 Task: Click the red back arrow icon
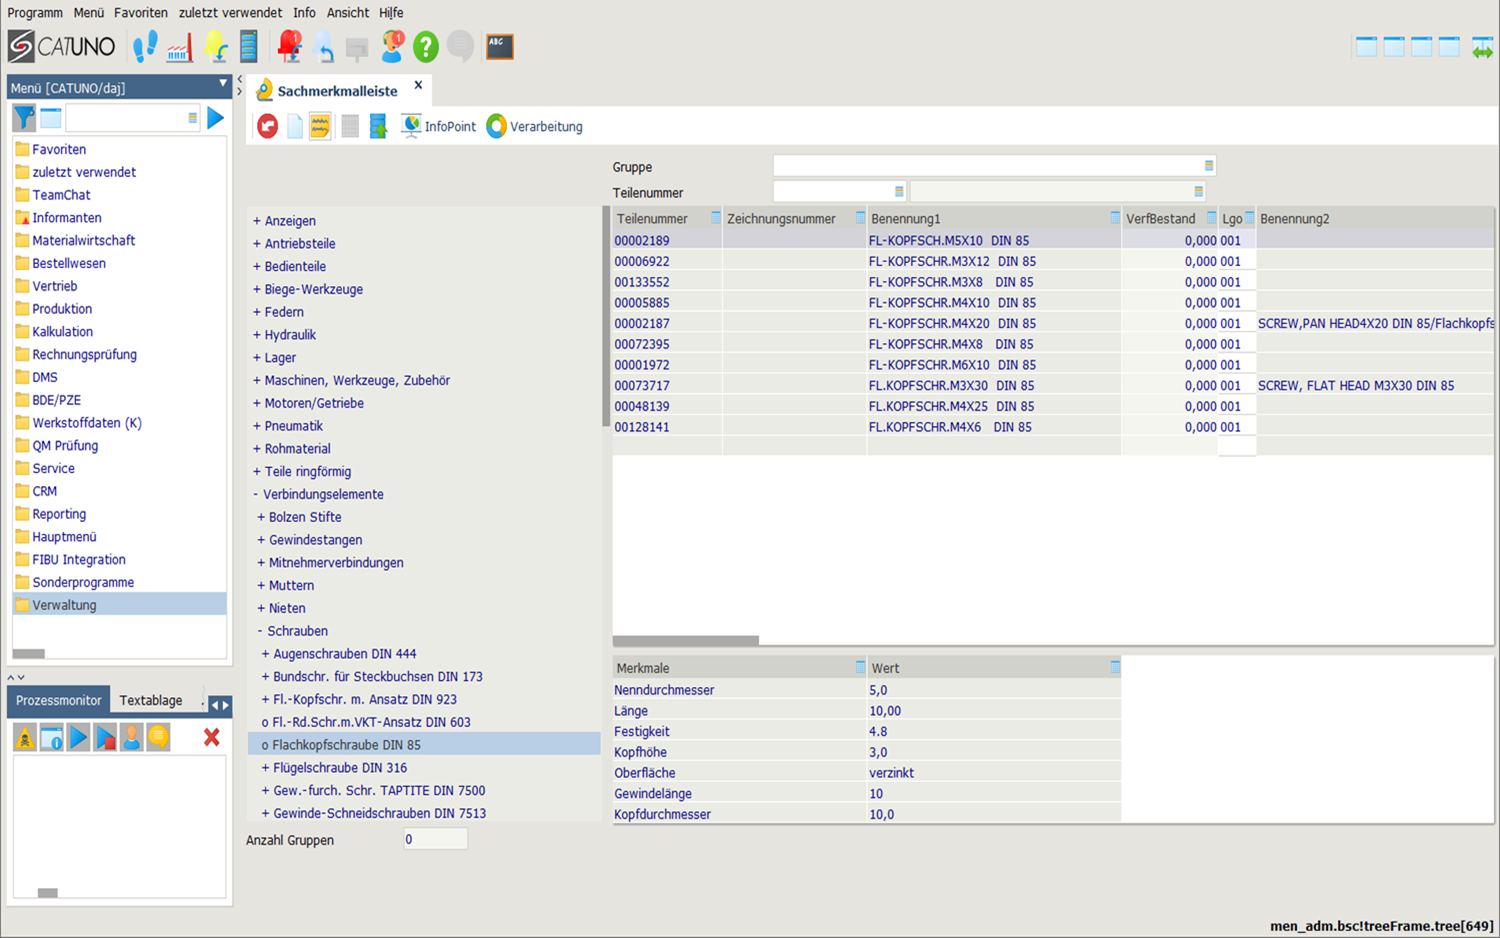267,127
